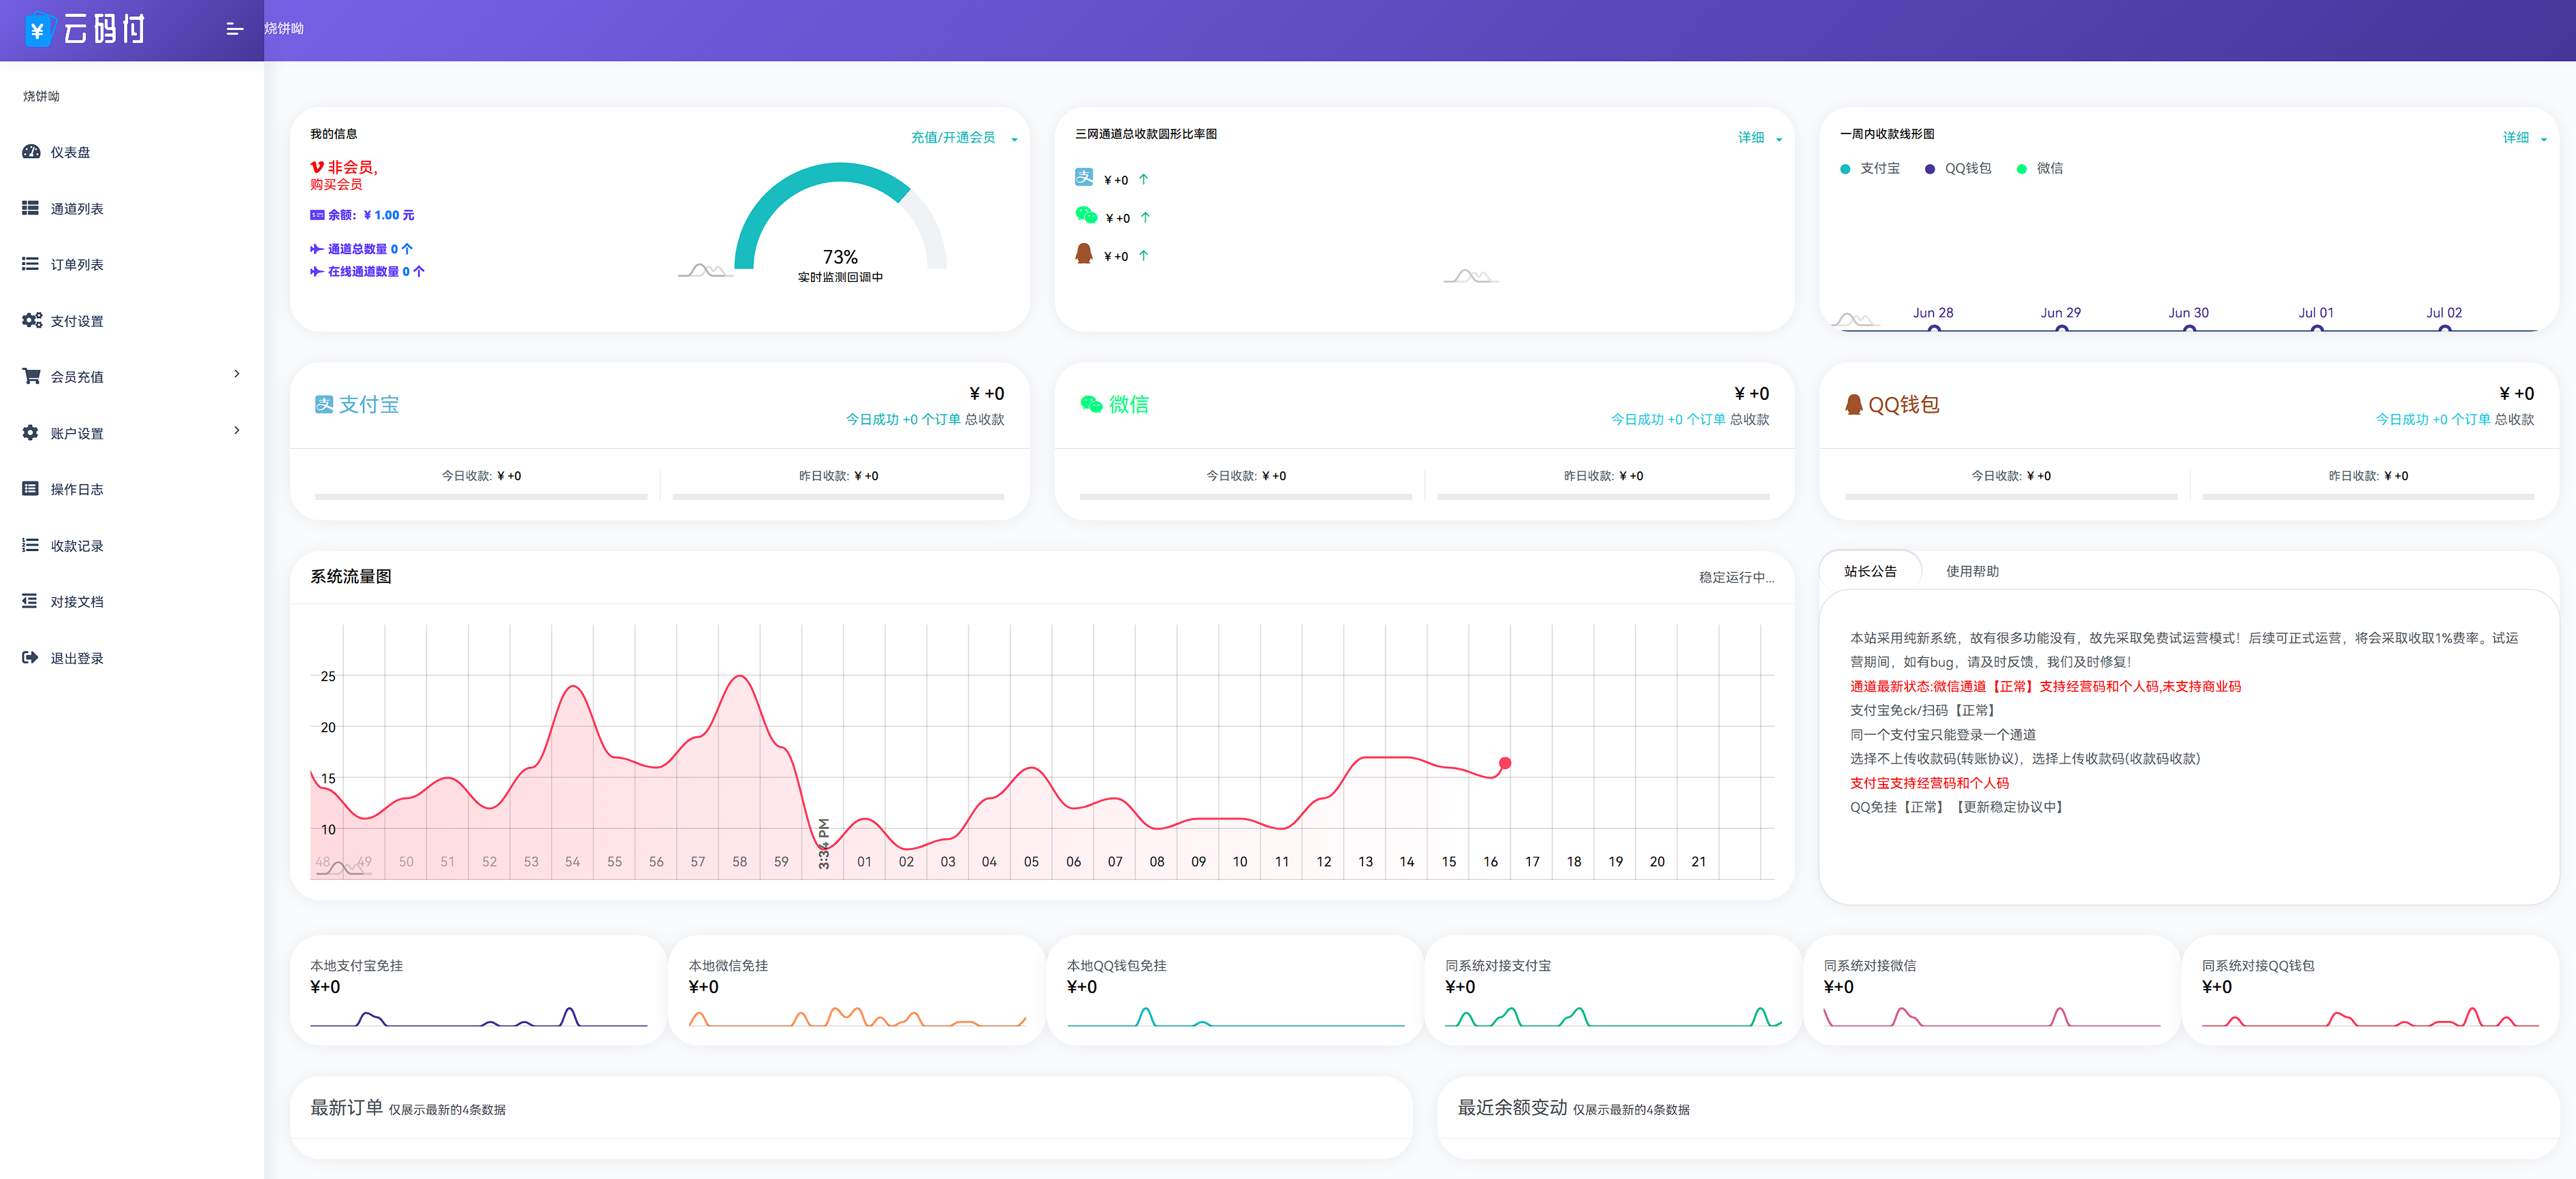Expand the 会员充值 submenu chevron
Screen dimensions: 2576x1179
point(237,374)
